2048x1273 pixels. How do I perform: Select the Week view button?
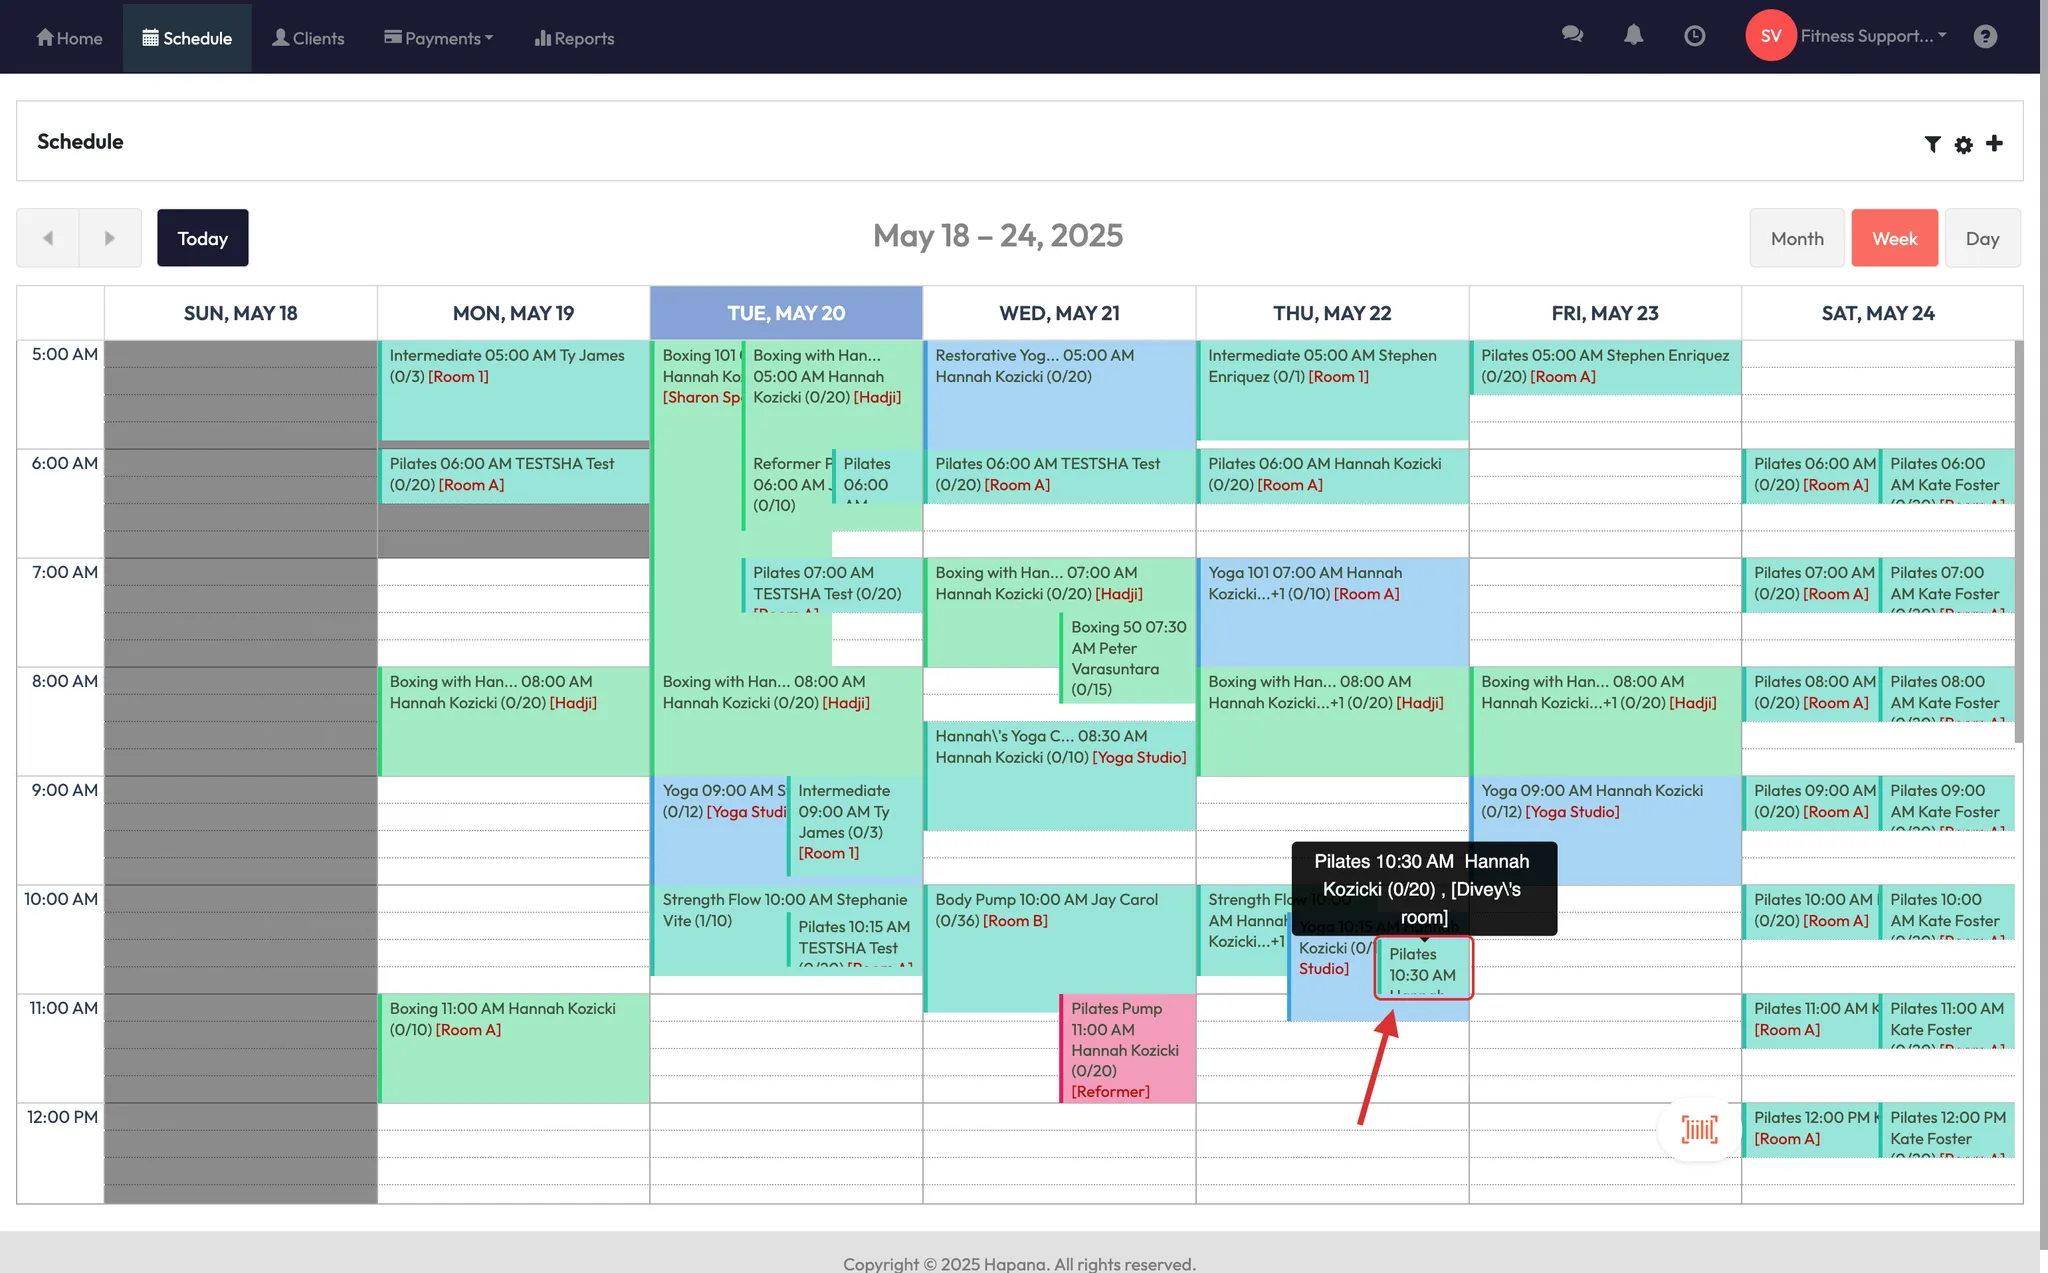coord(1894,238)
